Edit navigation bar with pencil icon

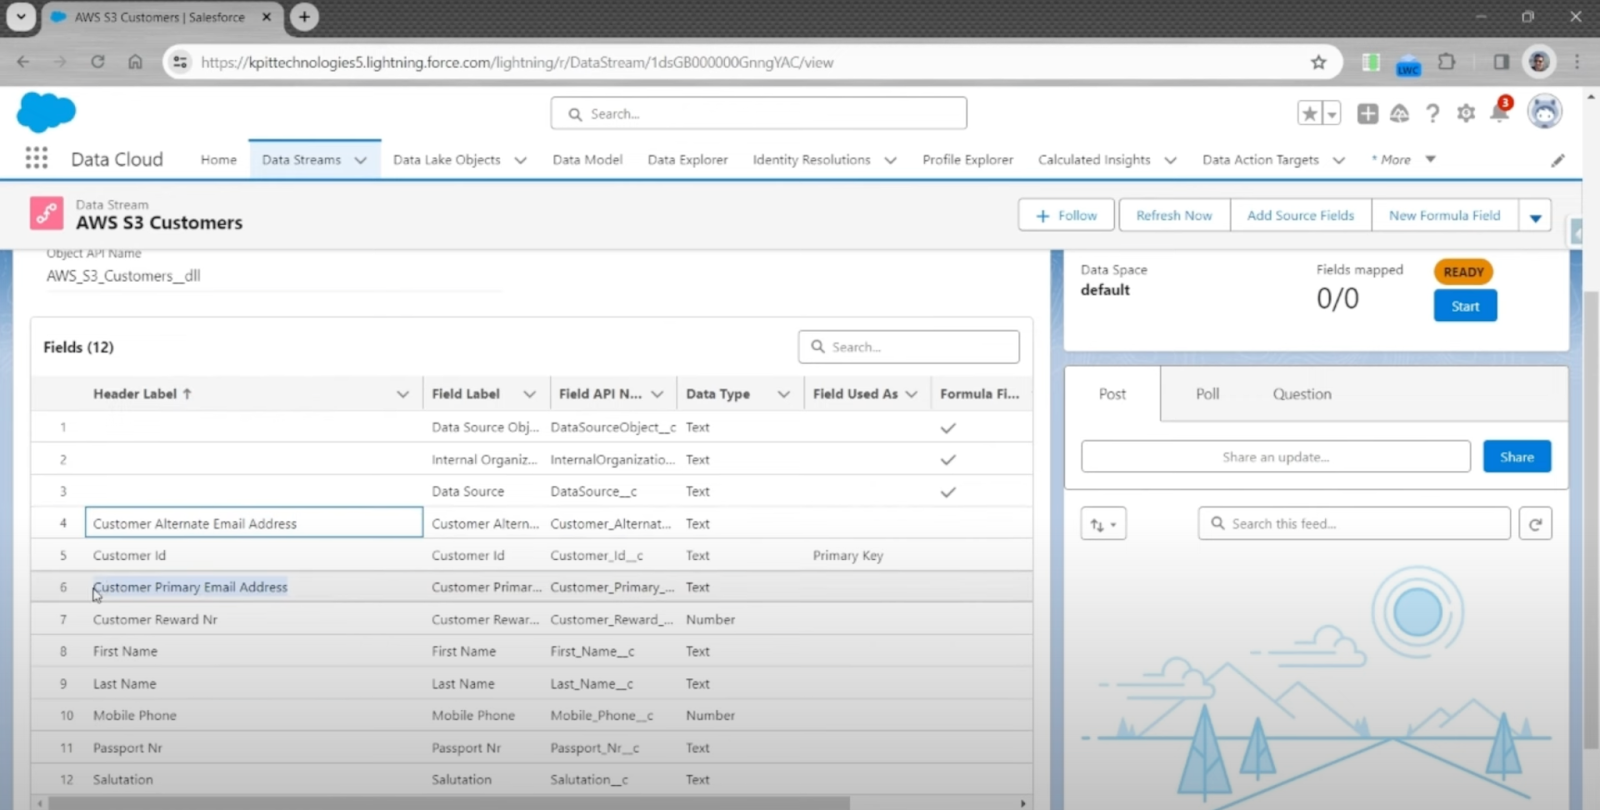(1558, 160)
